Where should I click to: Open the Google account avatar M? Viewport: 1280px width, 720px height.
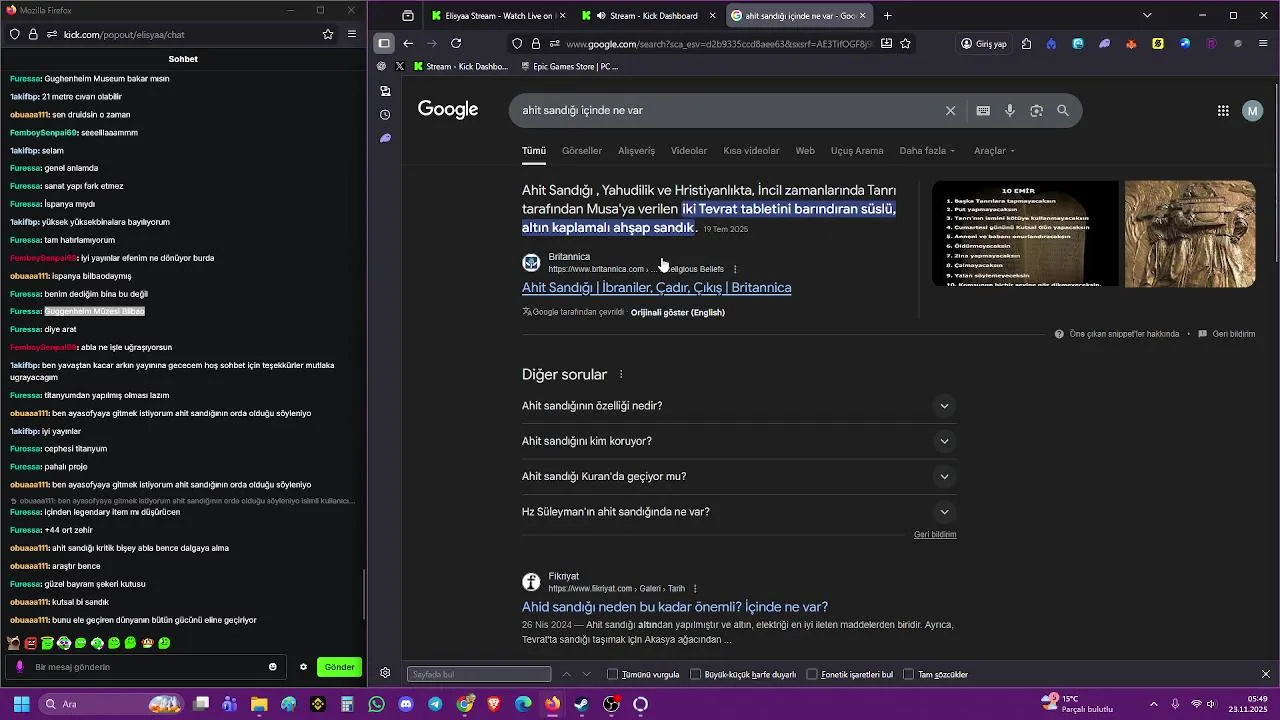coord(1252,111)
